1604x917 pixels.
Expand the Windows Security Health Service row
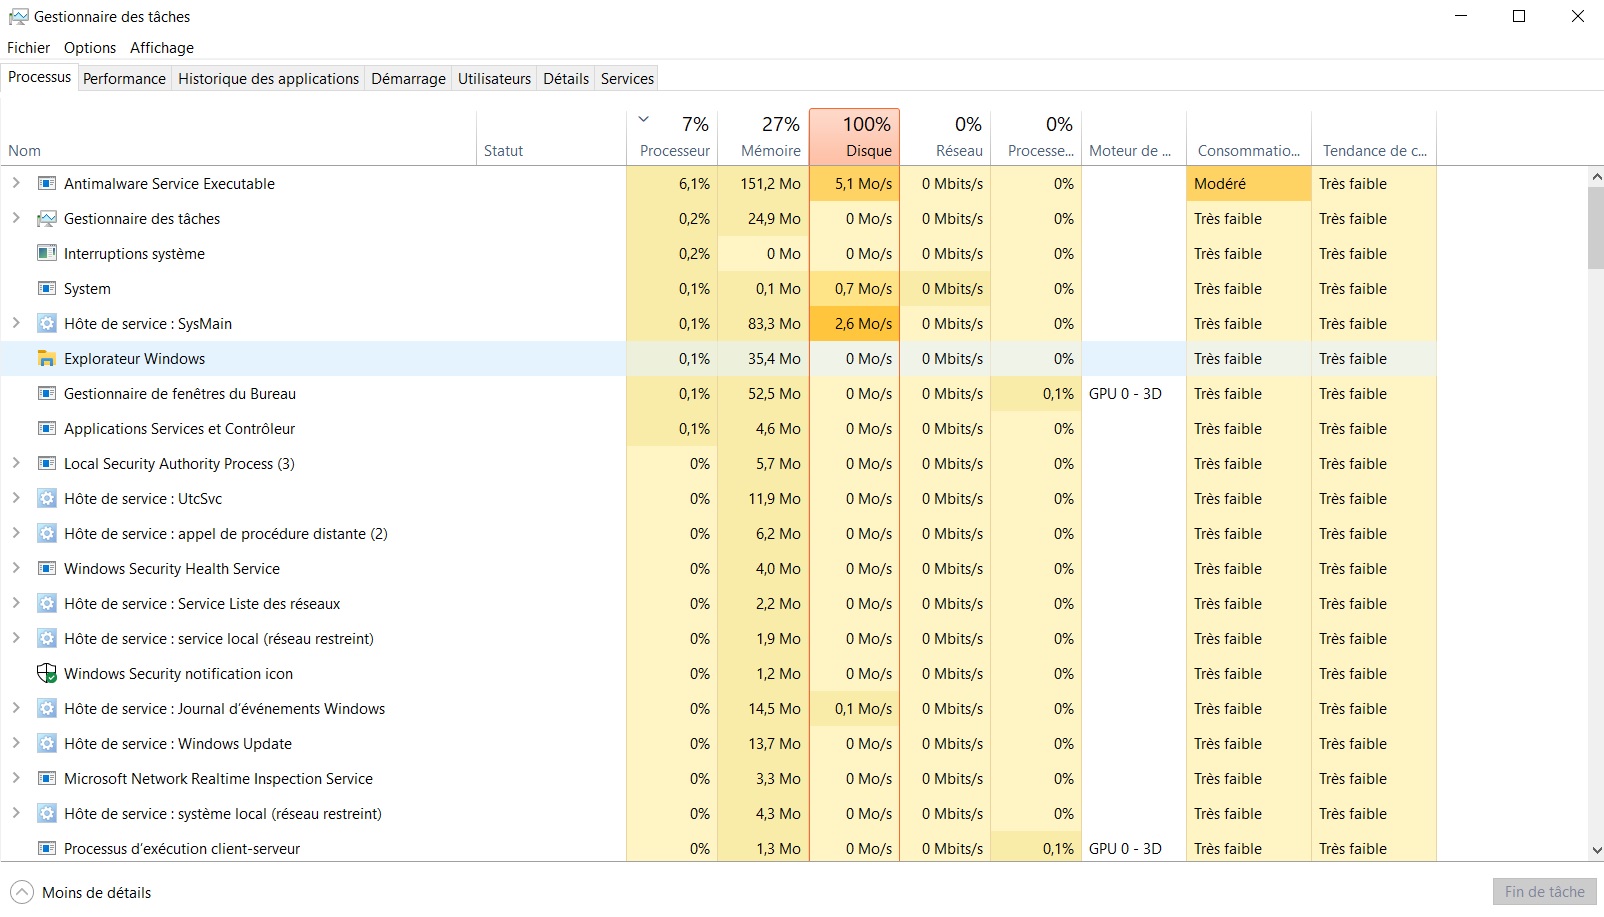click(x=15, y=568)
